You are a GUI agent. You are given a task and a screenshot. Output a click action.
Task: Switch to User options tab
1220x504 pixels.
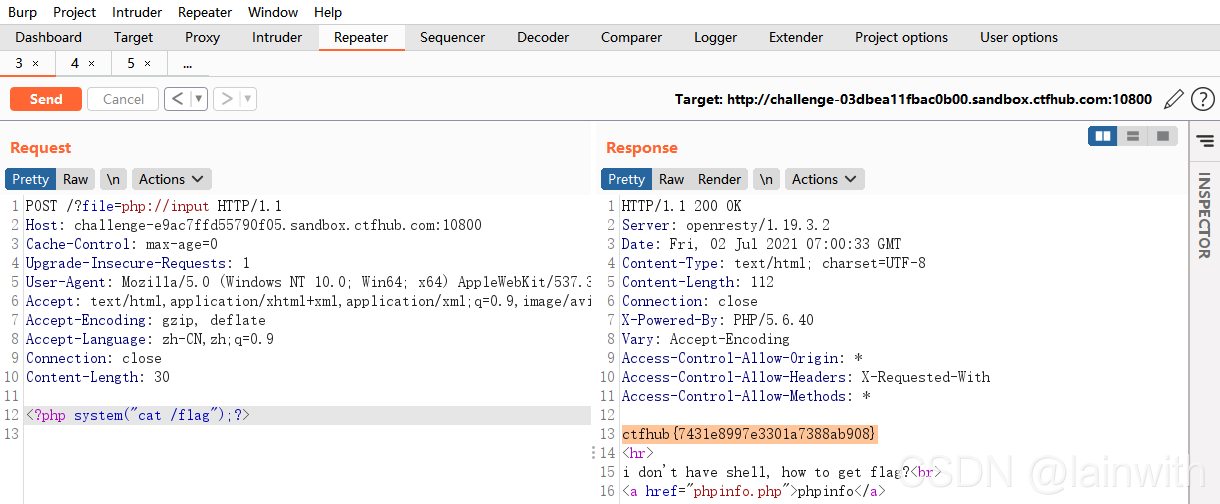tap(1019, 37)
